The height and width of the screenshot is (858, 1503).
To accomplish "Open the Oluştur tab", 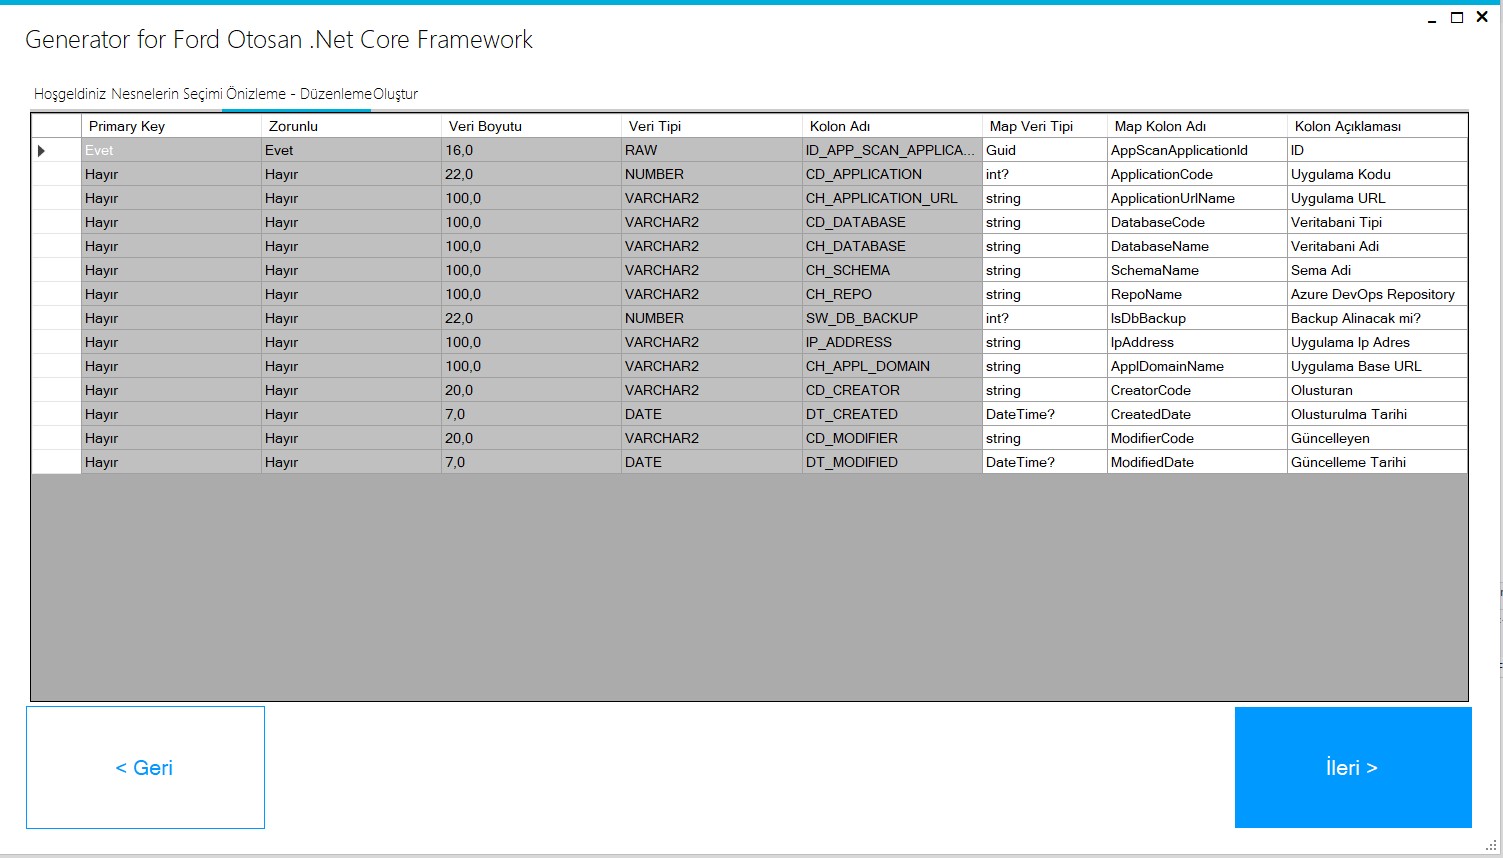I will (x=396, y=94).
